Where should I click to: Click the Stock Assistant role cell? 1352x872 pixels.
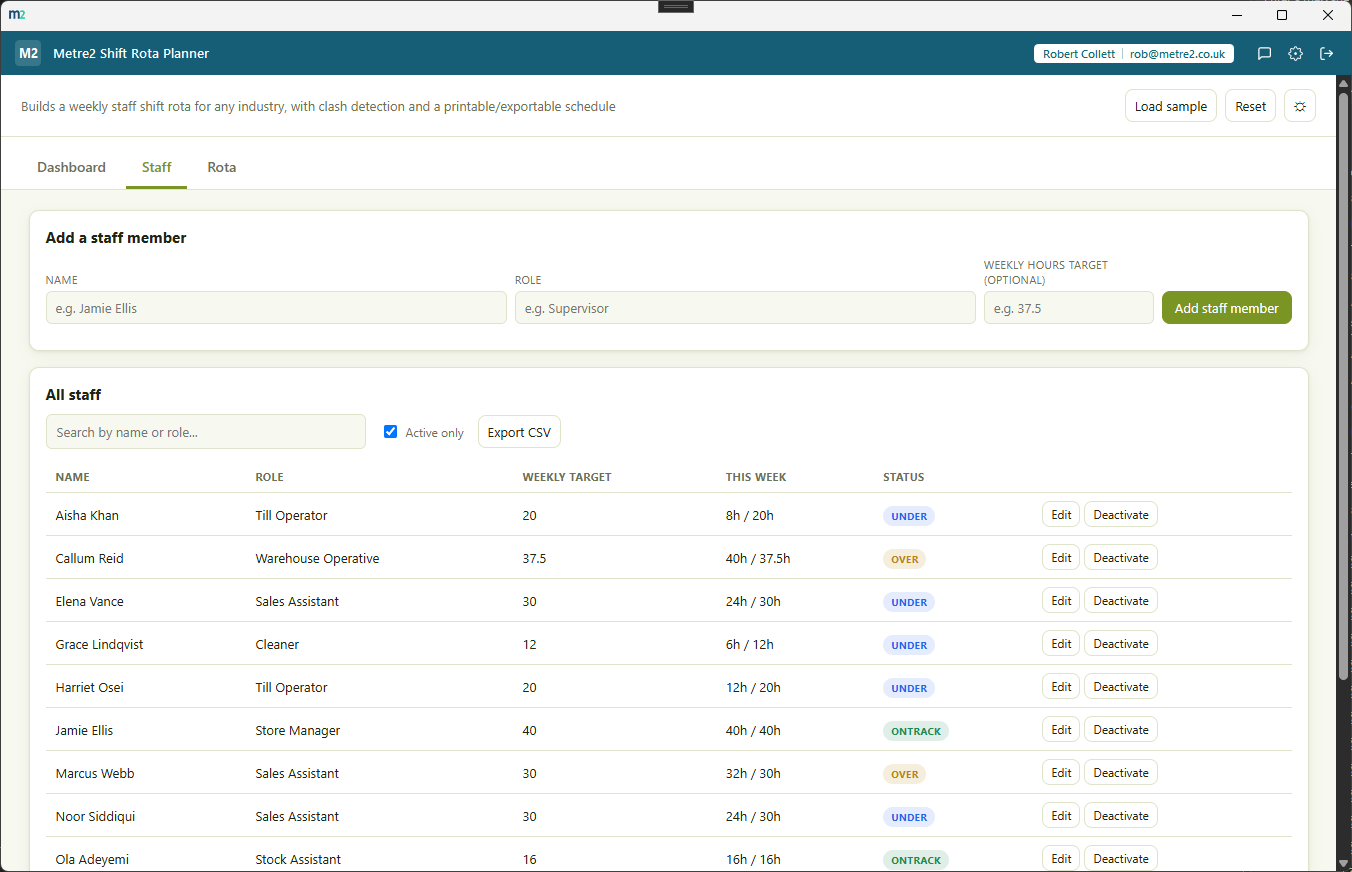[298, 860]
